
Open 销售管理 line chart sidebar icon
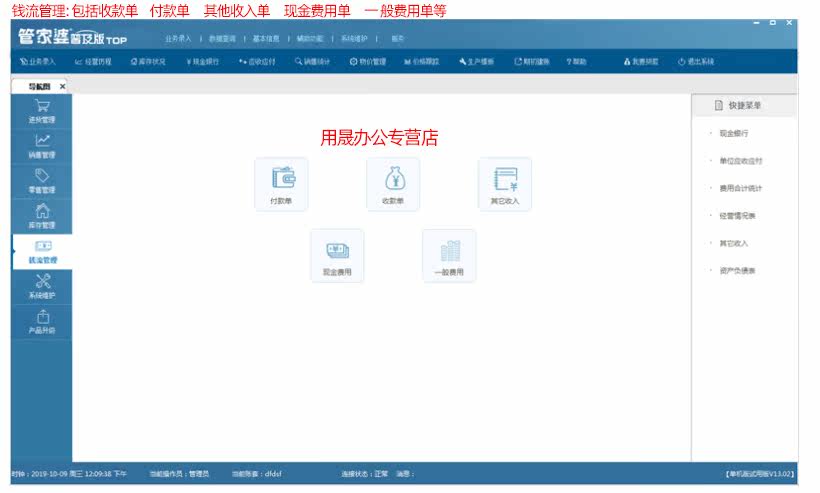[42, 146]
